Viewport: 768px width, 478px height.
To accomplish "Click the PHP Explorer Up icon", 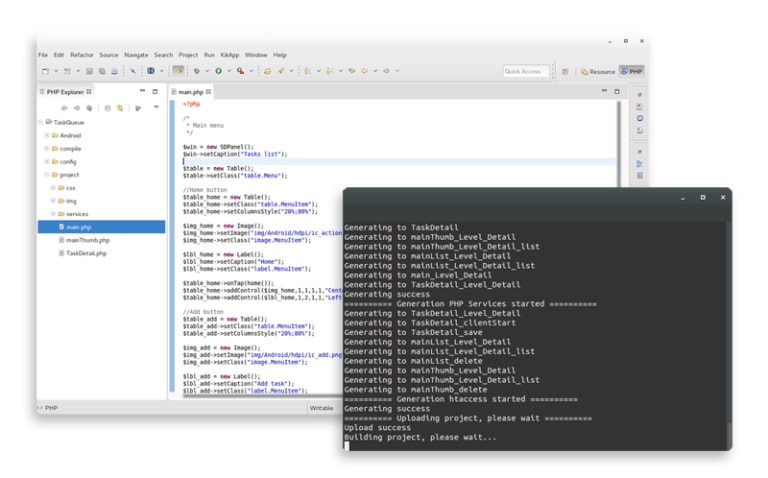I will [89, 108].
